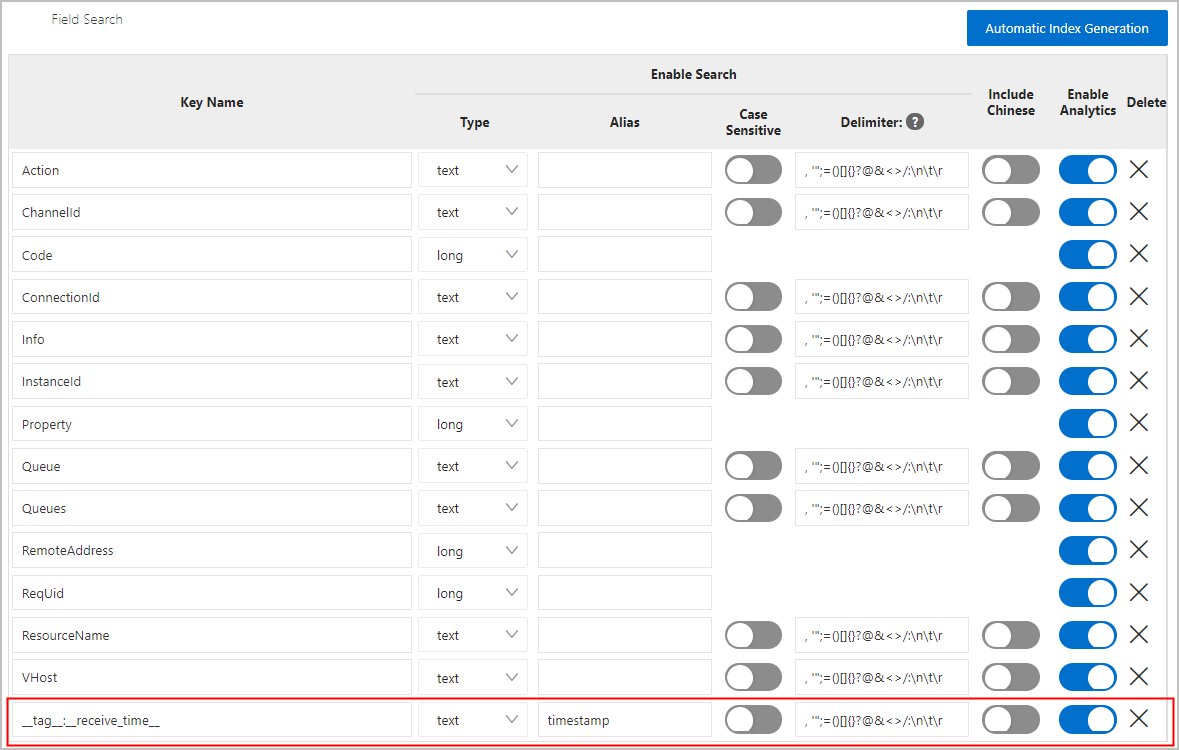The height and width of the screenshot is (750, 1179).
Task: Delete the Queue field row
Action: pos(1138,466)
